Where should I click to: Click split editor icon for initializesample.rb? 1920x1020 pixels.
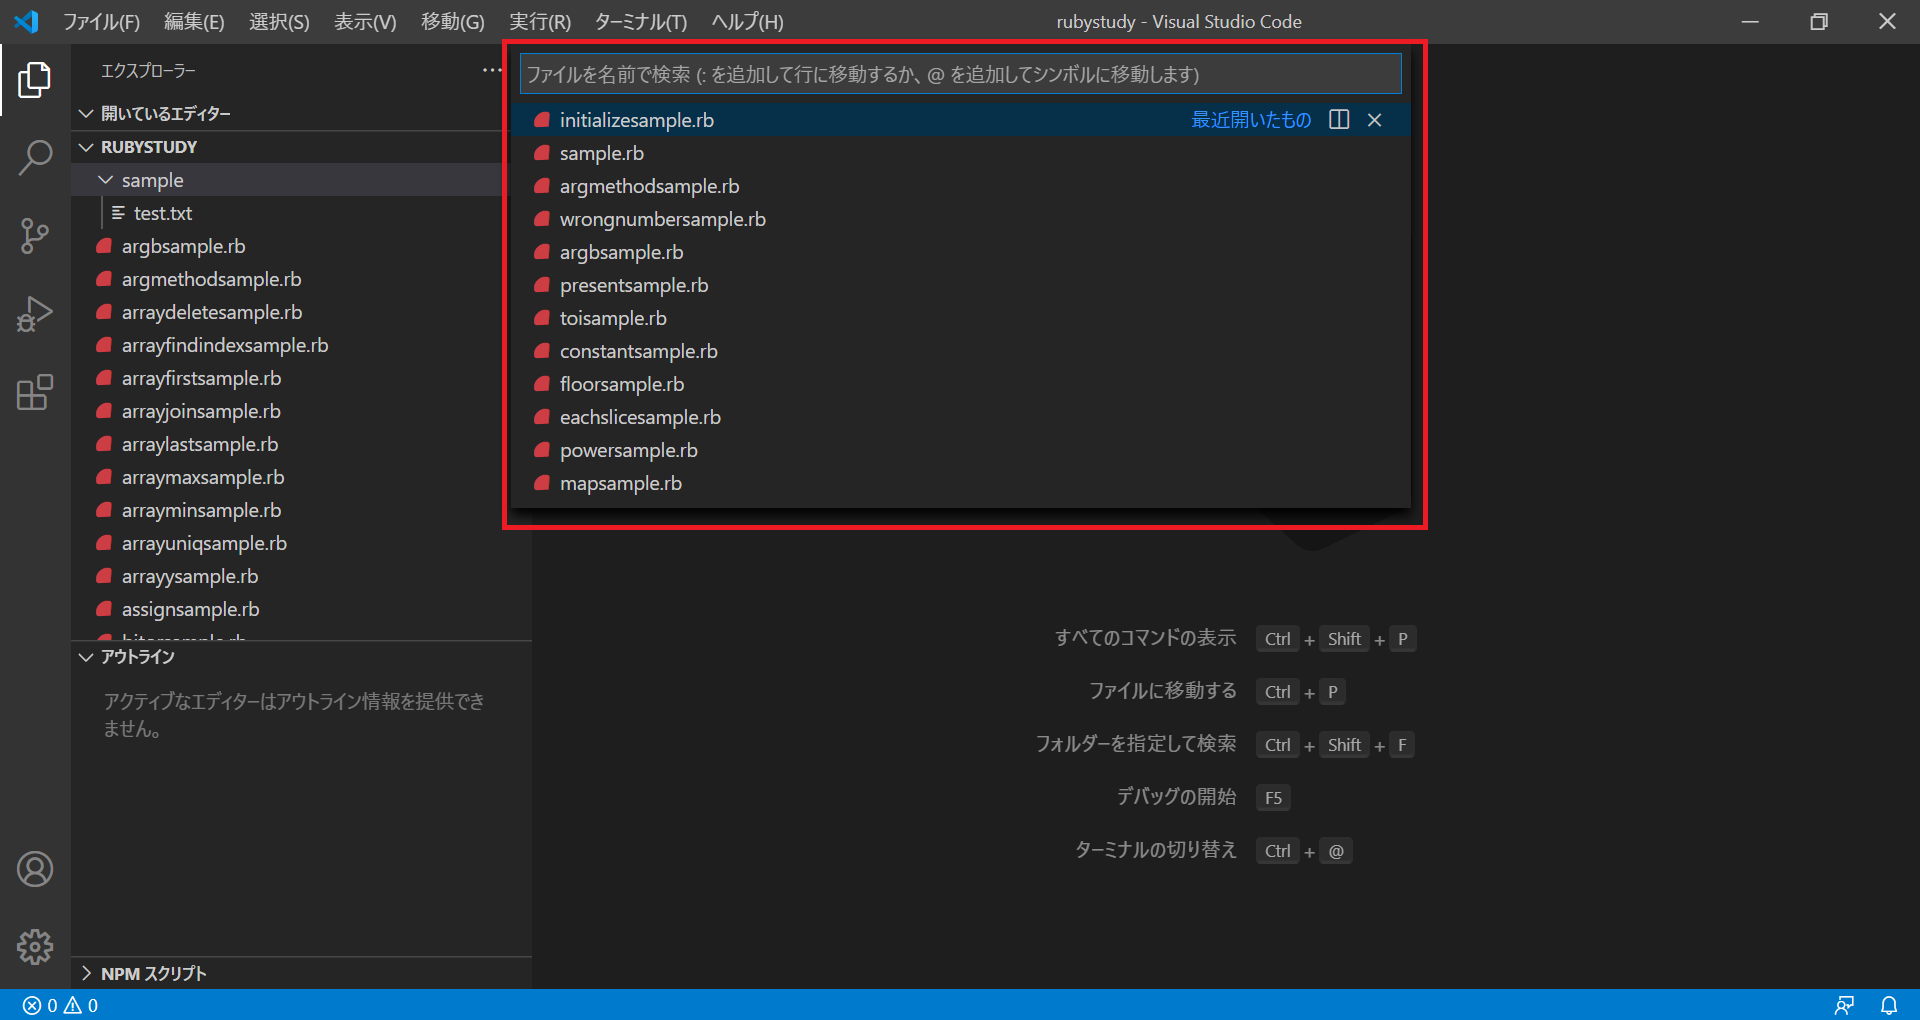click(1339, 120)
